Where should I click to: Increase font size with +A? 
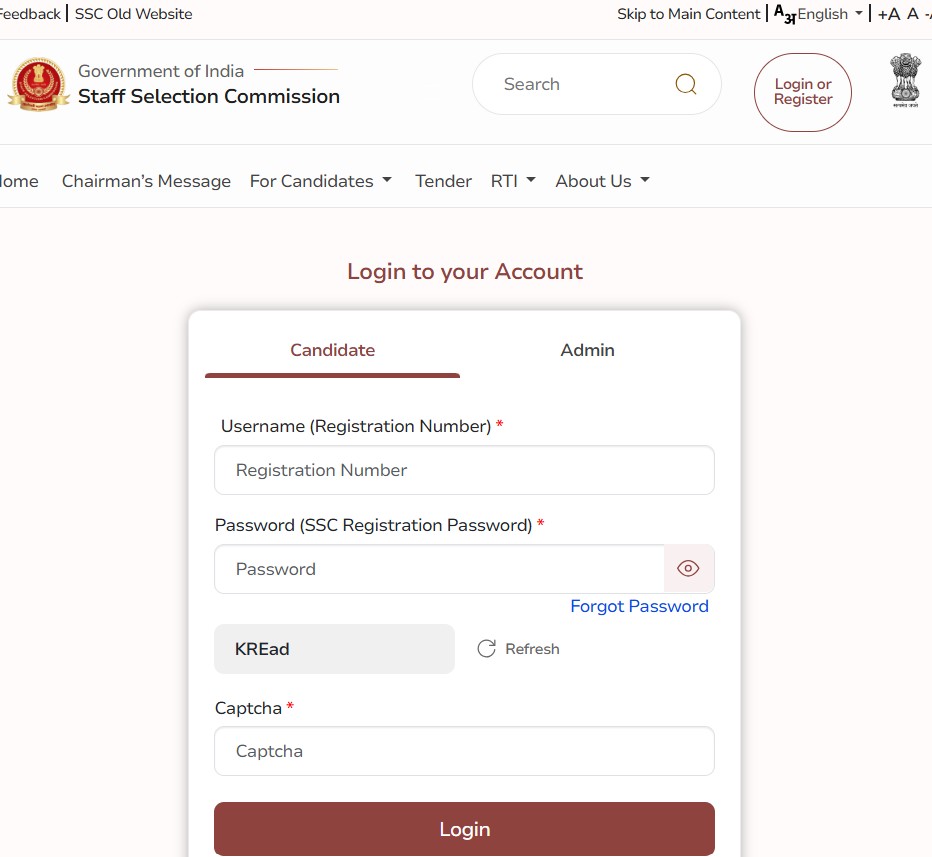point(888,14)
